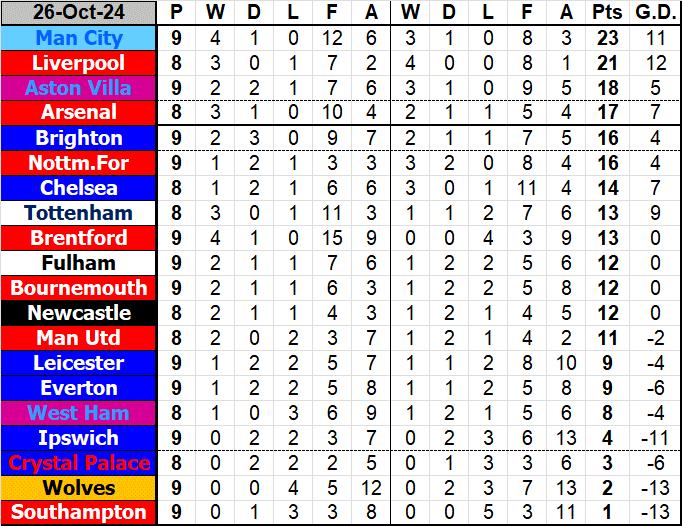
Task: Click the Chelsea row label
Action: (x=79, y=188)
